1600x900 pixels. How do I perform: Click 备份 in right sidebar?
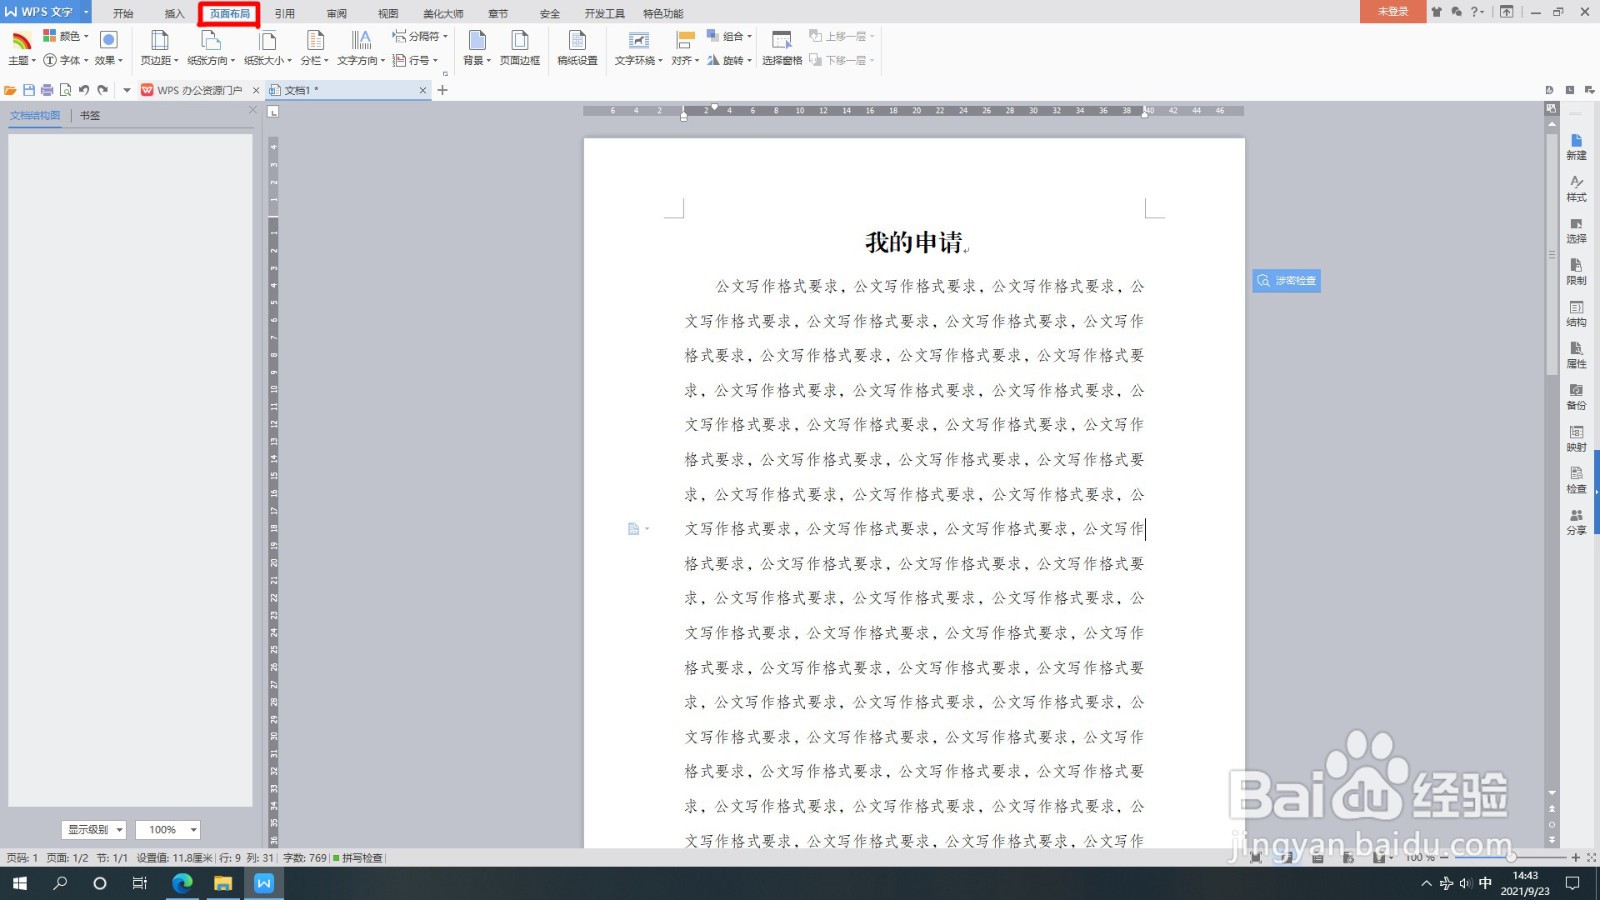pos(1576,397)
